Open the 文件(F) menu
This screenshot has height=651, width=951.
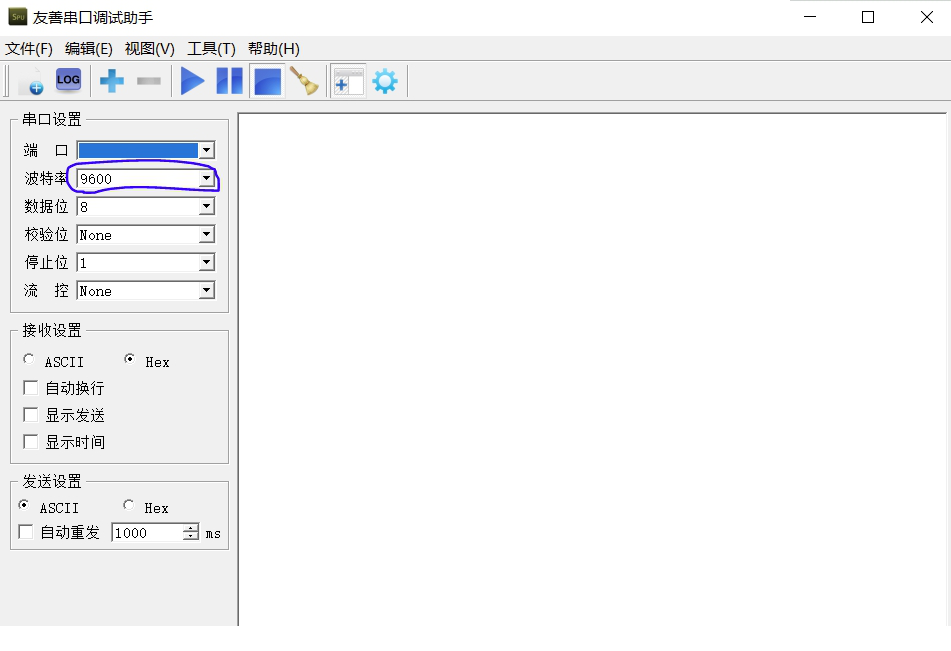click(29, 49)
